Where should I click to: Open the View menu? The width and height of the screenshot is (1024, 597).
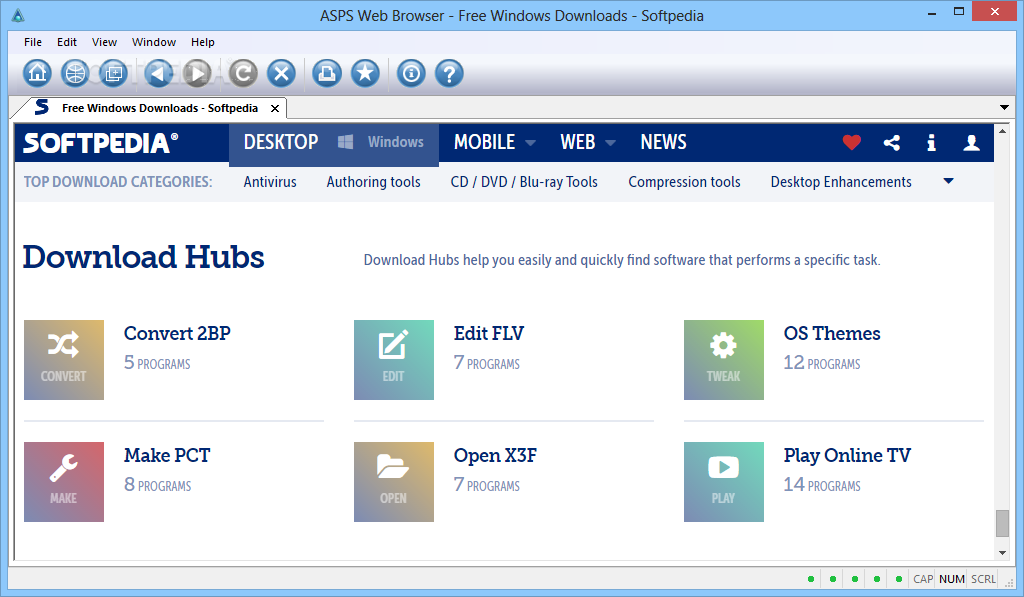coord(104,42)
